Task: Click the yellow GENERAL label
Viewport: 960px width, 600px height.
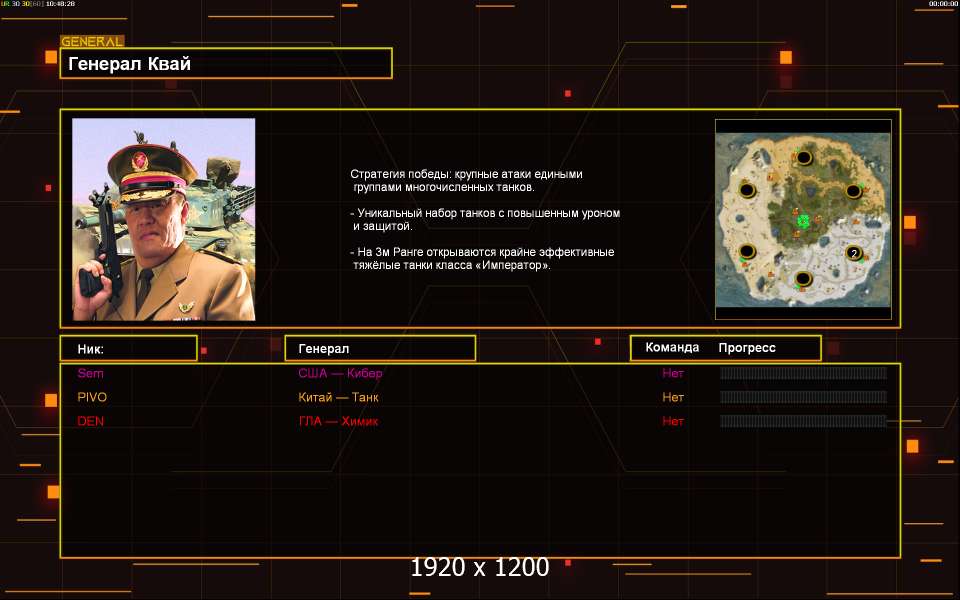Action: pos(92,42)
